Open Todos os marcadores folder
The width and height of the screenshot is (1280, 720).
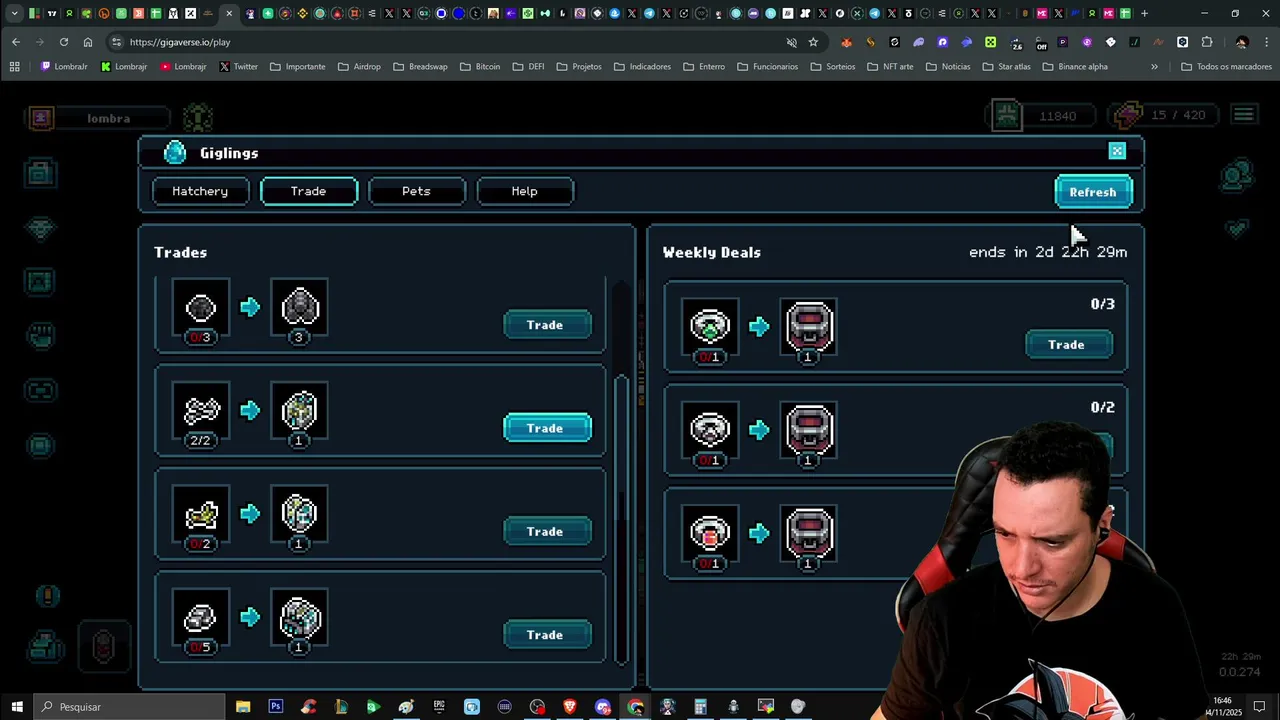click(x=1226, y=67)
